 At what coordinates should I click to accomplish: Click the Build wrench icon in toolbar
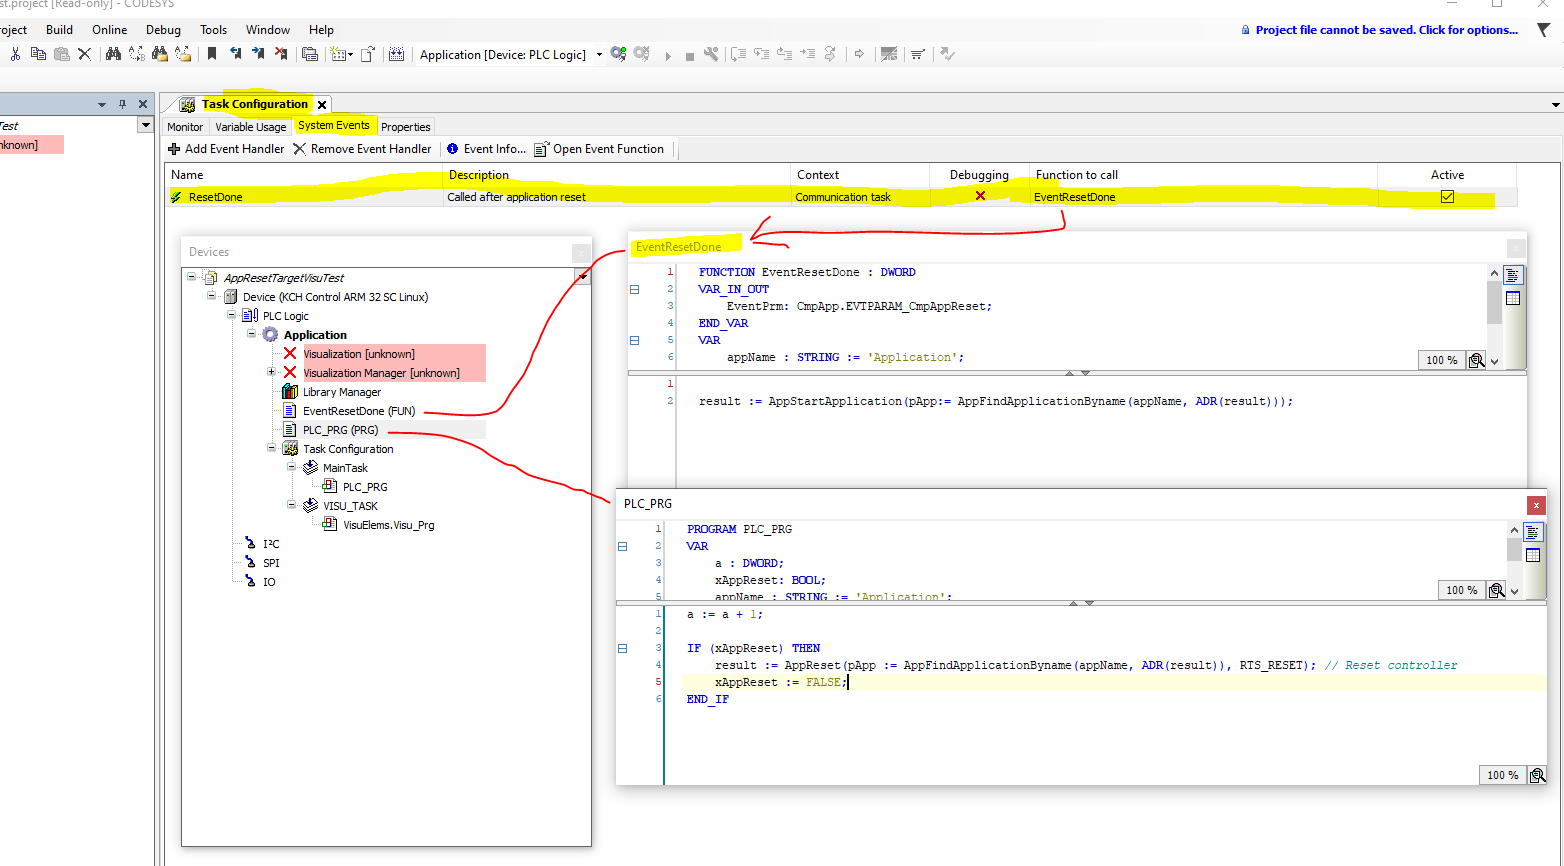click(711, 54)
